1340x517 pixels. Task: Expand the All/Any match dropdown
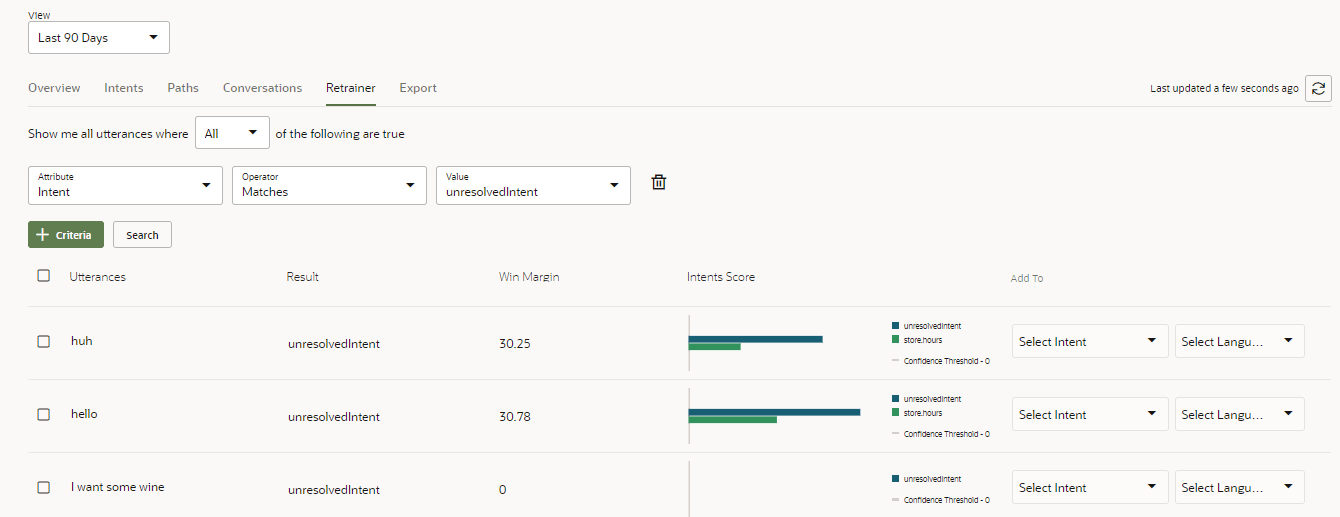click(x=232, y=133)
